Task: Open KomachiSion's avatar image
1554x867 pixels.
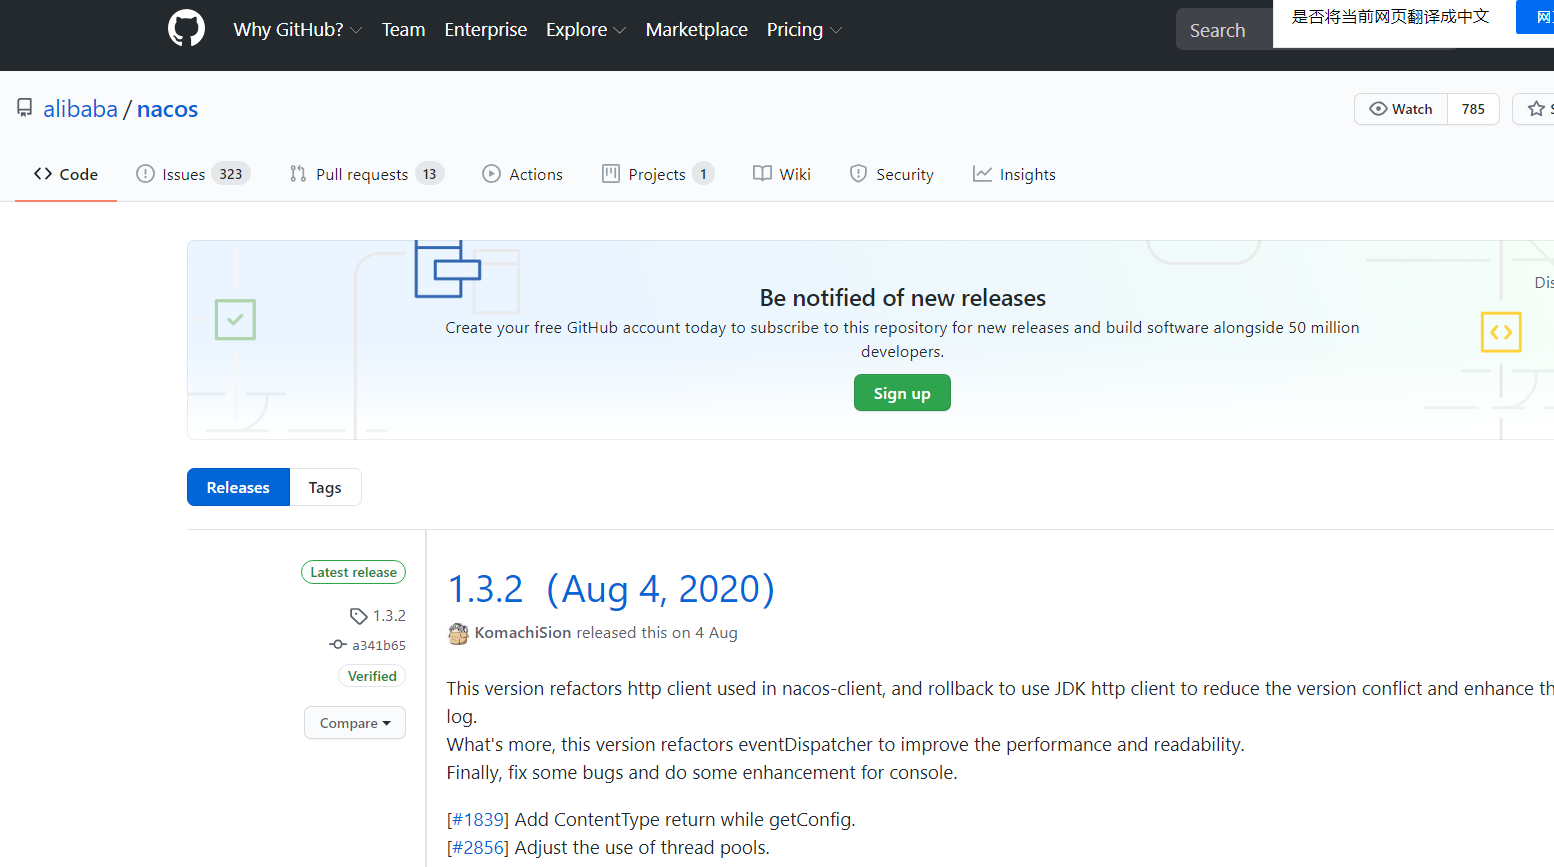Action: [x=458, y=633]
